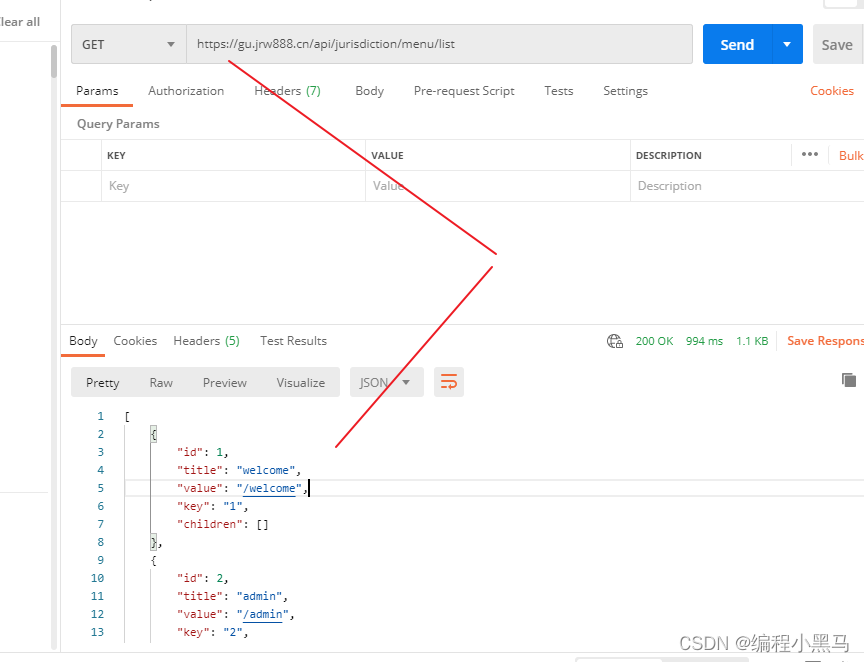Click the query param Key field

coord(233,186)
